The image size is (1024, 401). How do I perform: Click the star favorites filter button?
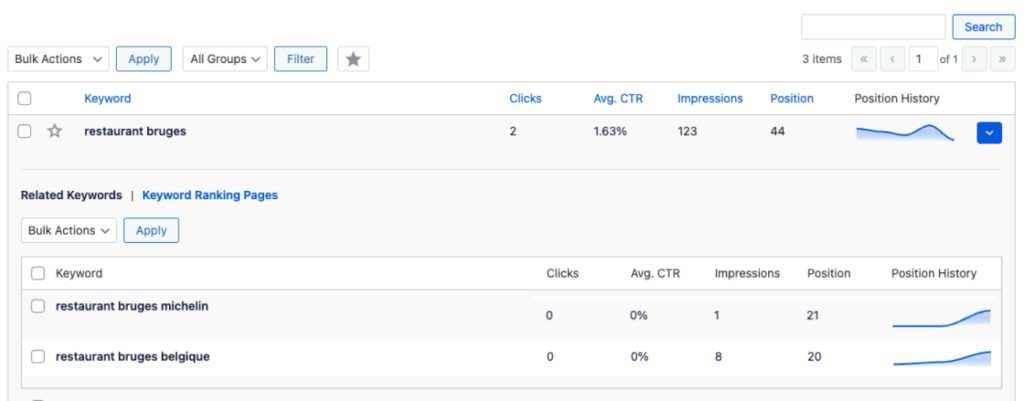coord(353,59)
